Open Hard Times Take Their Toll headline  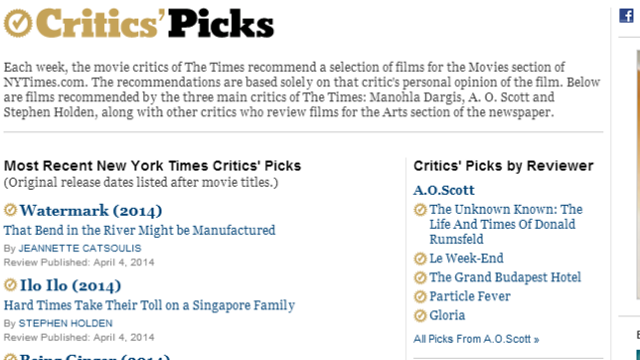pos(149,305)
